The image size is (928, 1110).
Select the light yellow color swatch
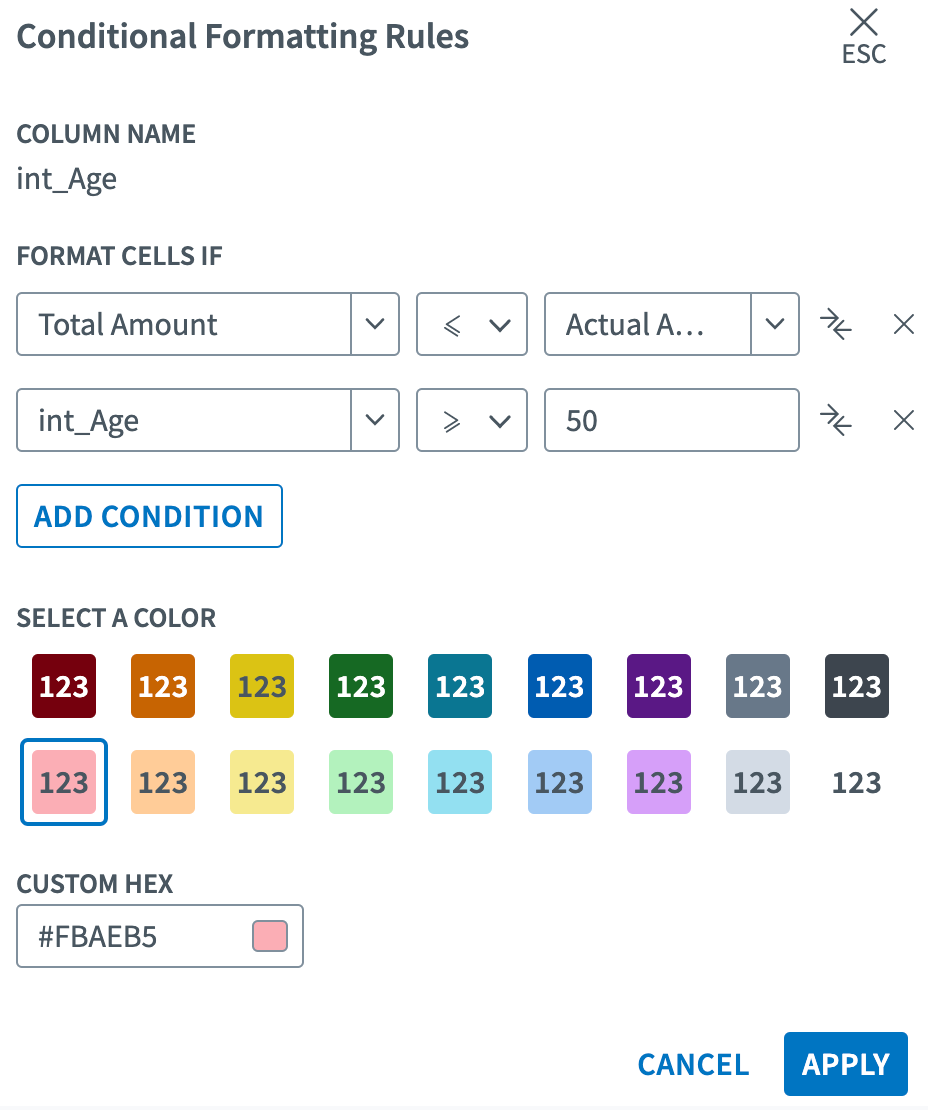point(262,782)
